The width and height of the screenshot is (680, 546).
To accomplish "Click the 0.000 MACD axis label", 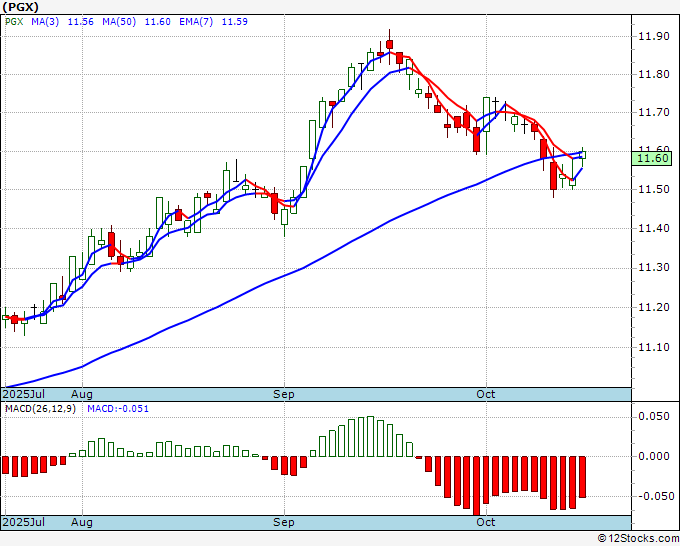I will (654, 456).
